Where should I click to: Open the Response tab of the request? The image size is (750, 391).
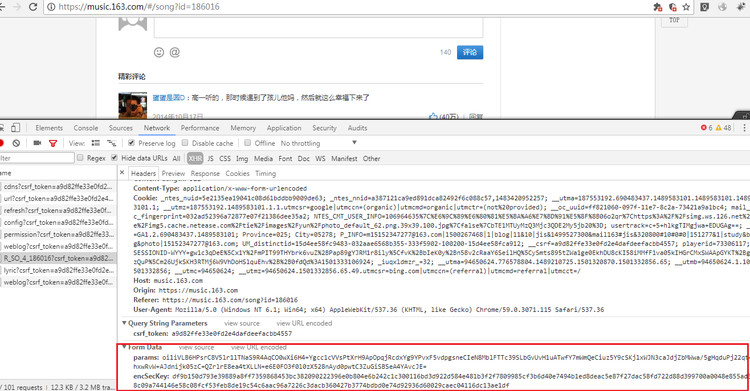pos(205,173)
